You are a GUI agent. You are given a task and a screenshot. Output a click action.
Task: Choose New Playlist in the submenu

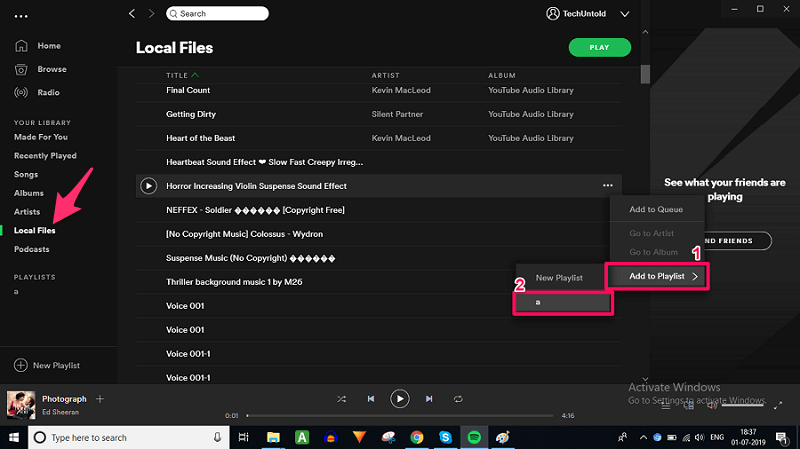560,278
